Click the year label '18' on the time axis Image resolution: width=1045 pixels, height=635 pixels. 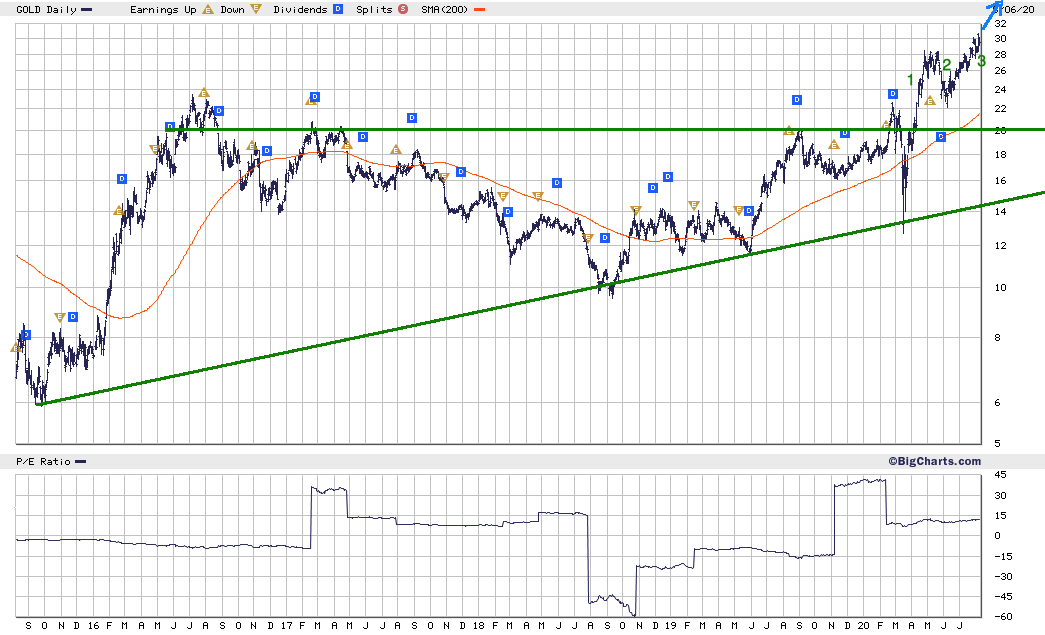coord(479,626)
